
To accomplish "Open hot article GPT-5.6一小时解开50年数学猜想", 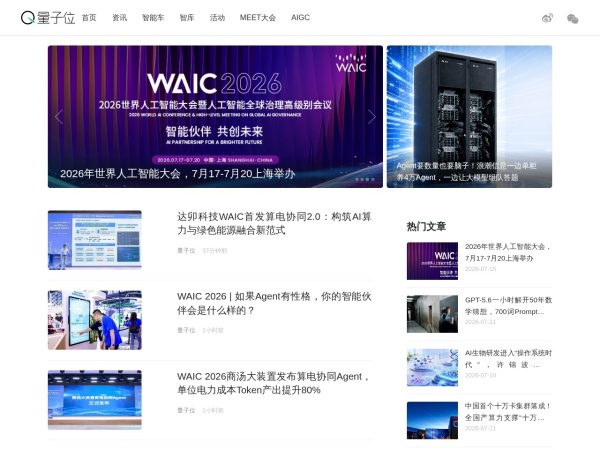I will point(508,305).
